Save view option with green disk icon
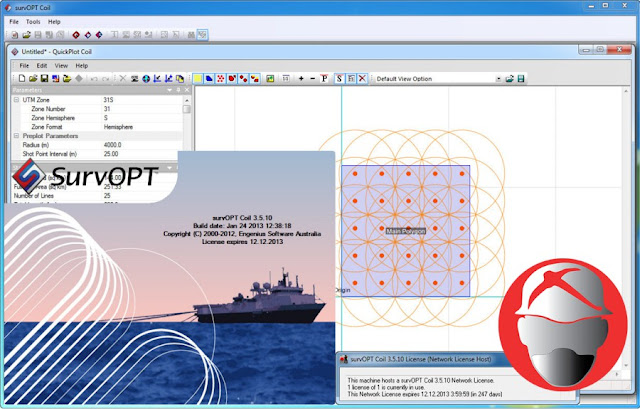Image resolution: width=640 pixels, height=409 pixels. (x=521, y=79)
